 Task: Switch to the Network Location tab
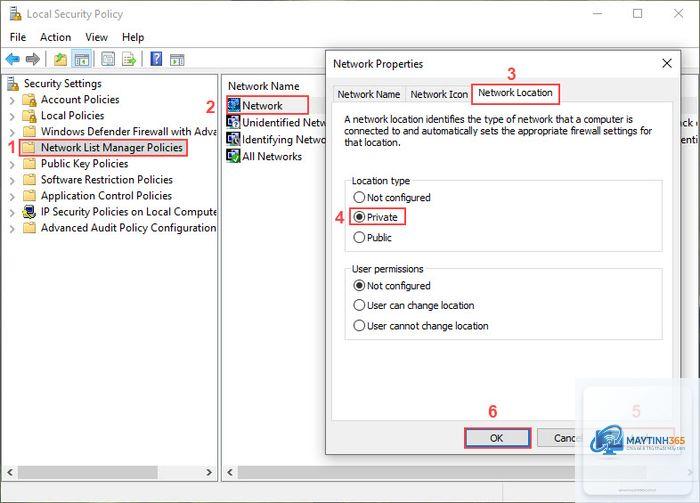[x=515, y=93]
